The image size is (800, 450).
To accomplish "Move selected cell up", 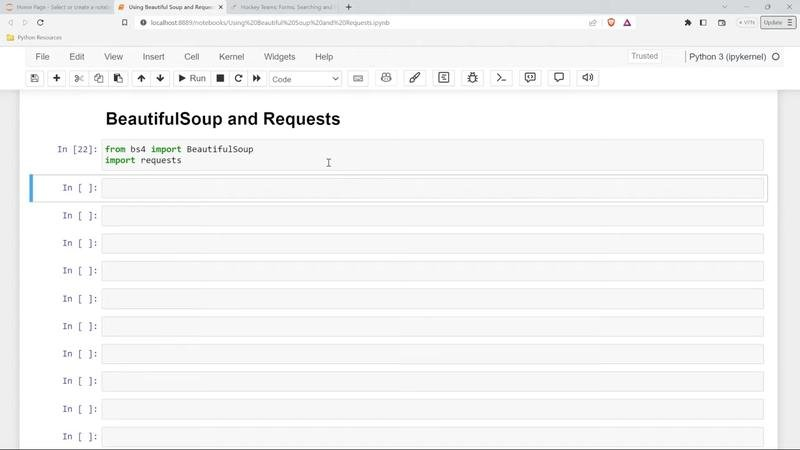I will pyautogui.click(x=141, y=78).
